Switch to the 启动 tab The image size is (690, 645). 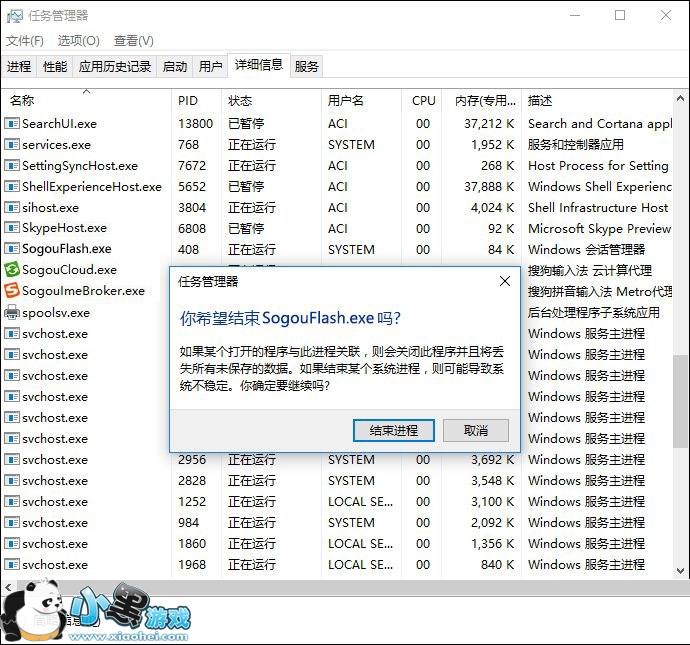coord(175,67)
